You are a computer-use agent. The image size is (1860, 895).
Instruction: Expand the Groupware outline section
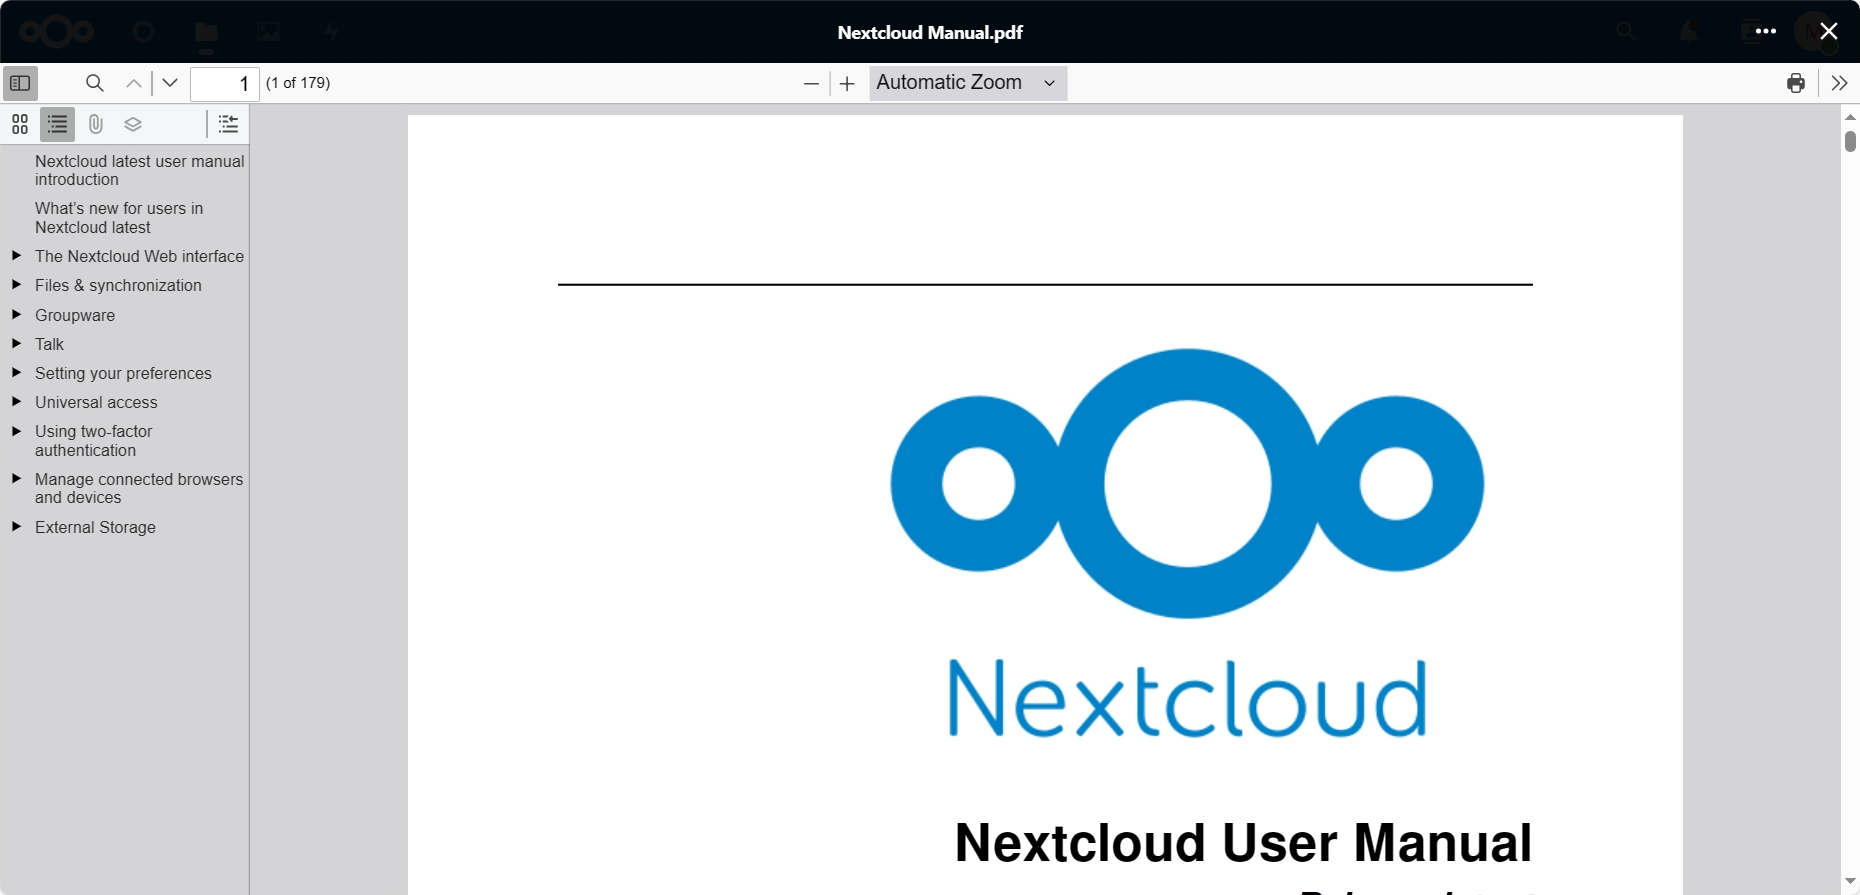[16, 315]
